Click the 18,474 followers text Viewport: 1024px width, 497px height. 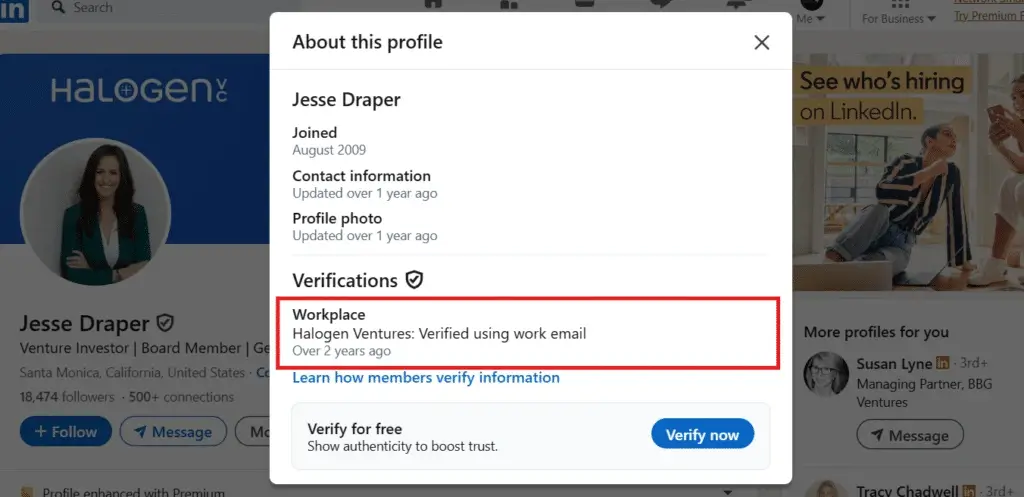[x=67, y=397]
